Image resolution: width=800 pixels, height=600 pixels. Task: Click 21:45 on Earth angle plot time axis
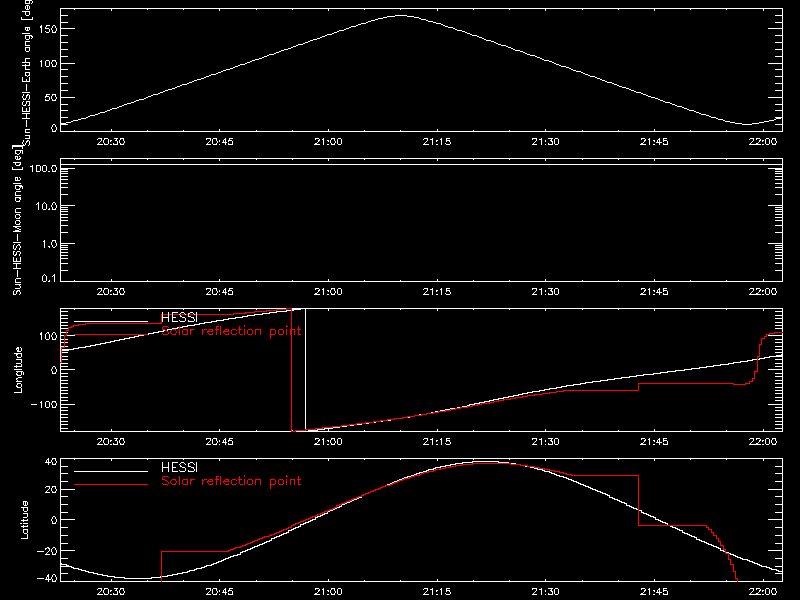pos(654,142)
